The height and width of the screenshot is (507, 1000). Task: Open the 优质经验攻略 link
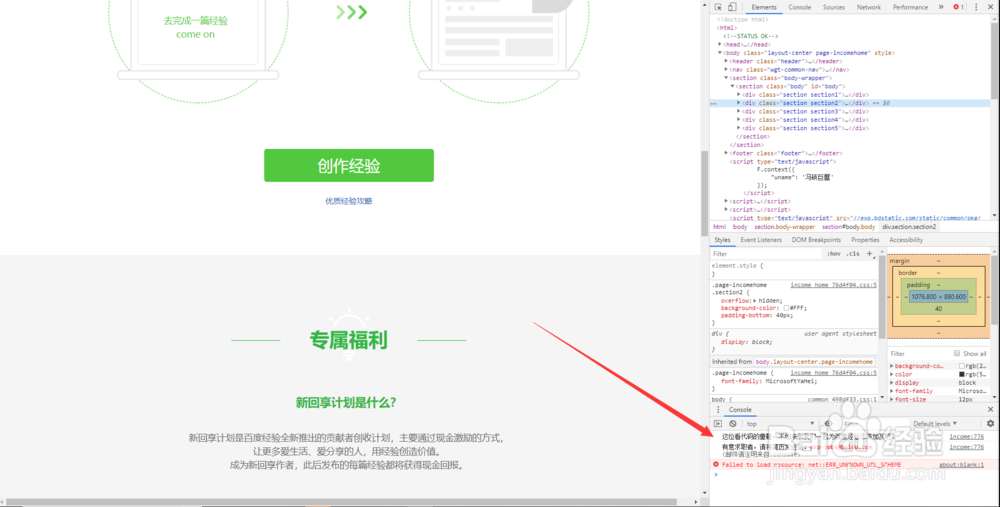349,201
